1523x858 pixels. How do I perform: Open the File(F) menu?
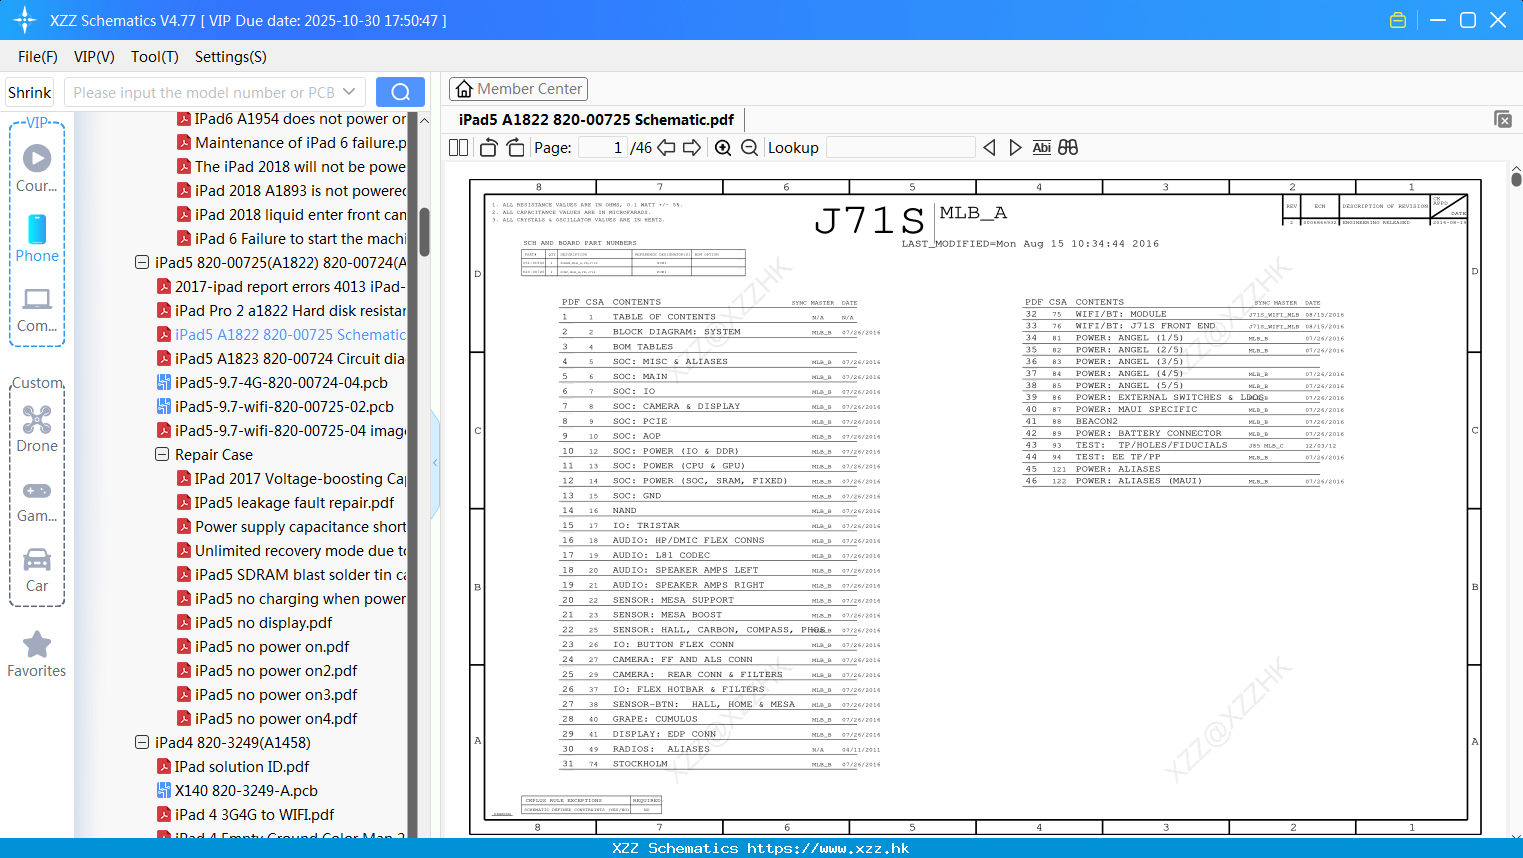38,57
